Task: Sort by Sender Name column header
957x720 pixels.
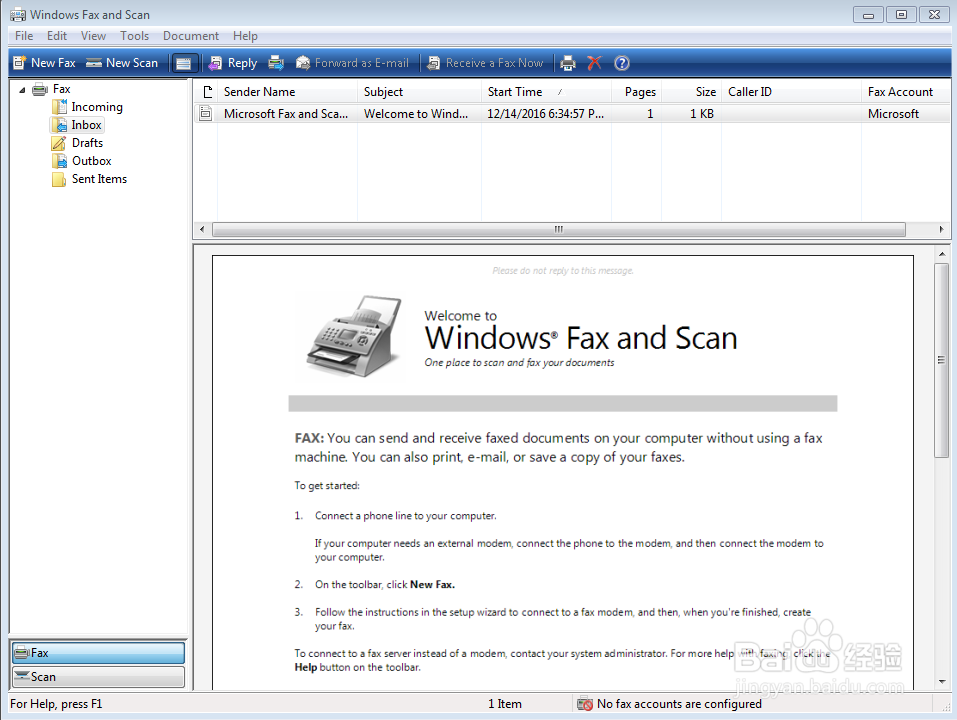Action: [x=287, y=92]
